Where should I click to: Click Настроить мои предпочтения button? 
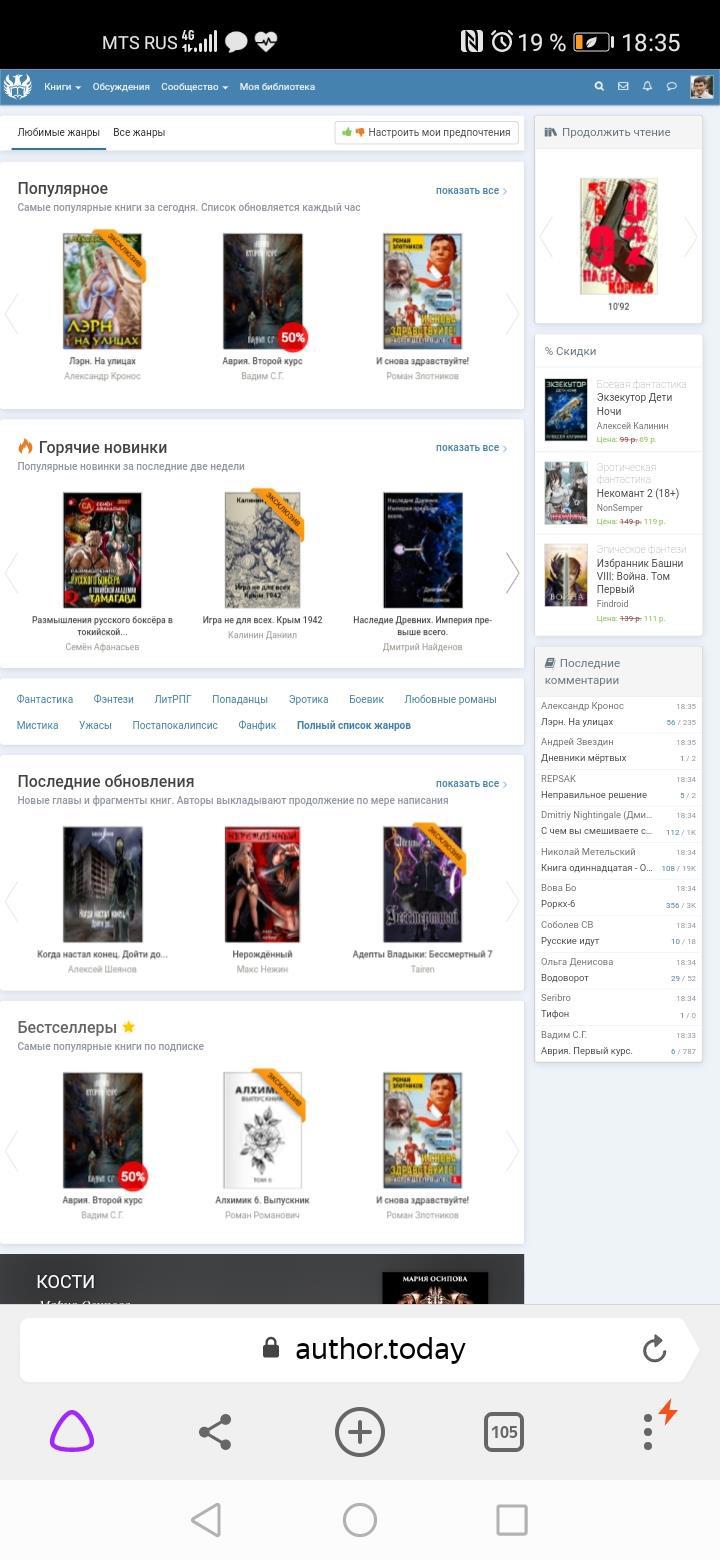(427, 132)
